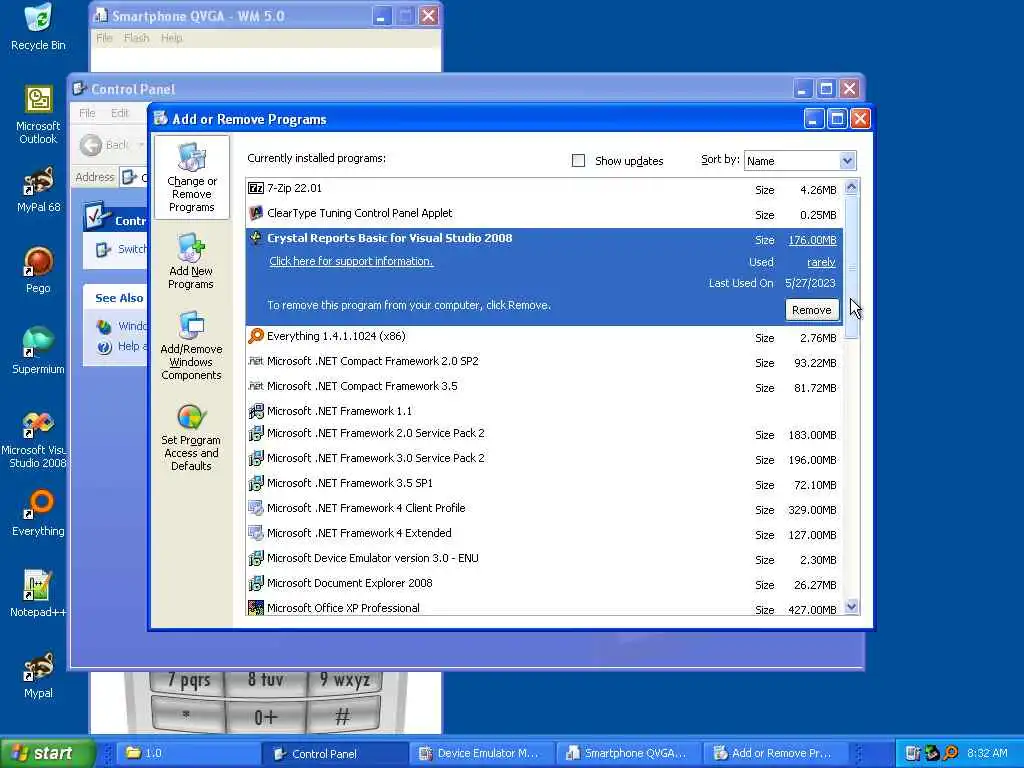The width and height of the screenshot is (1024, 768).
Task: Open Add New Programs in the sidebar
Action: coord(191,261)
